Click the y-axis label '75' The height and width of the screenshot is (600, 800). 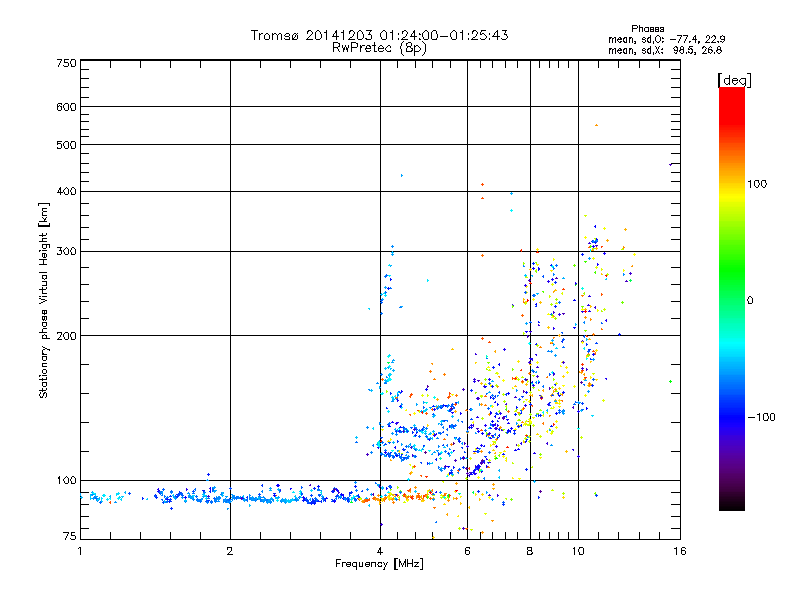(x=70, y=536)
